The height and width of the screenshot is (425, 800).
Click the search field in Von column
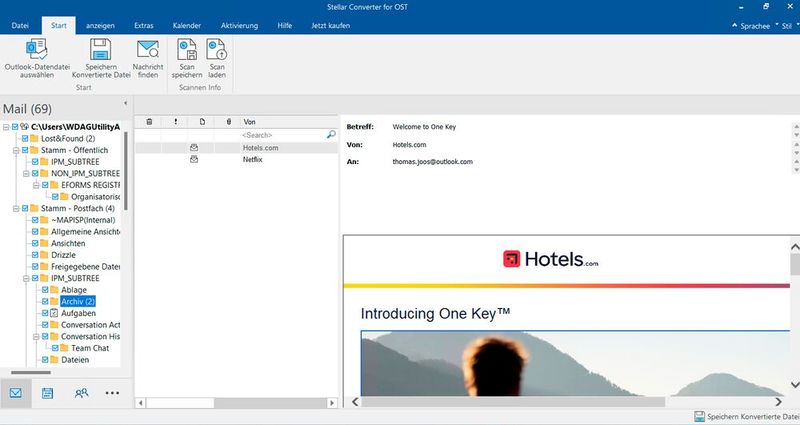283,134
